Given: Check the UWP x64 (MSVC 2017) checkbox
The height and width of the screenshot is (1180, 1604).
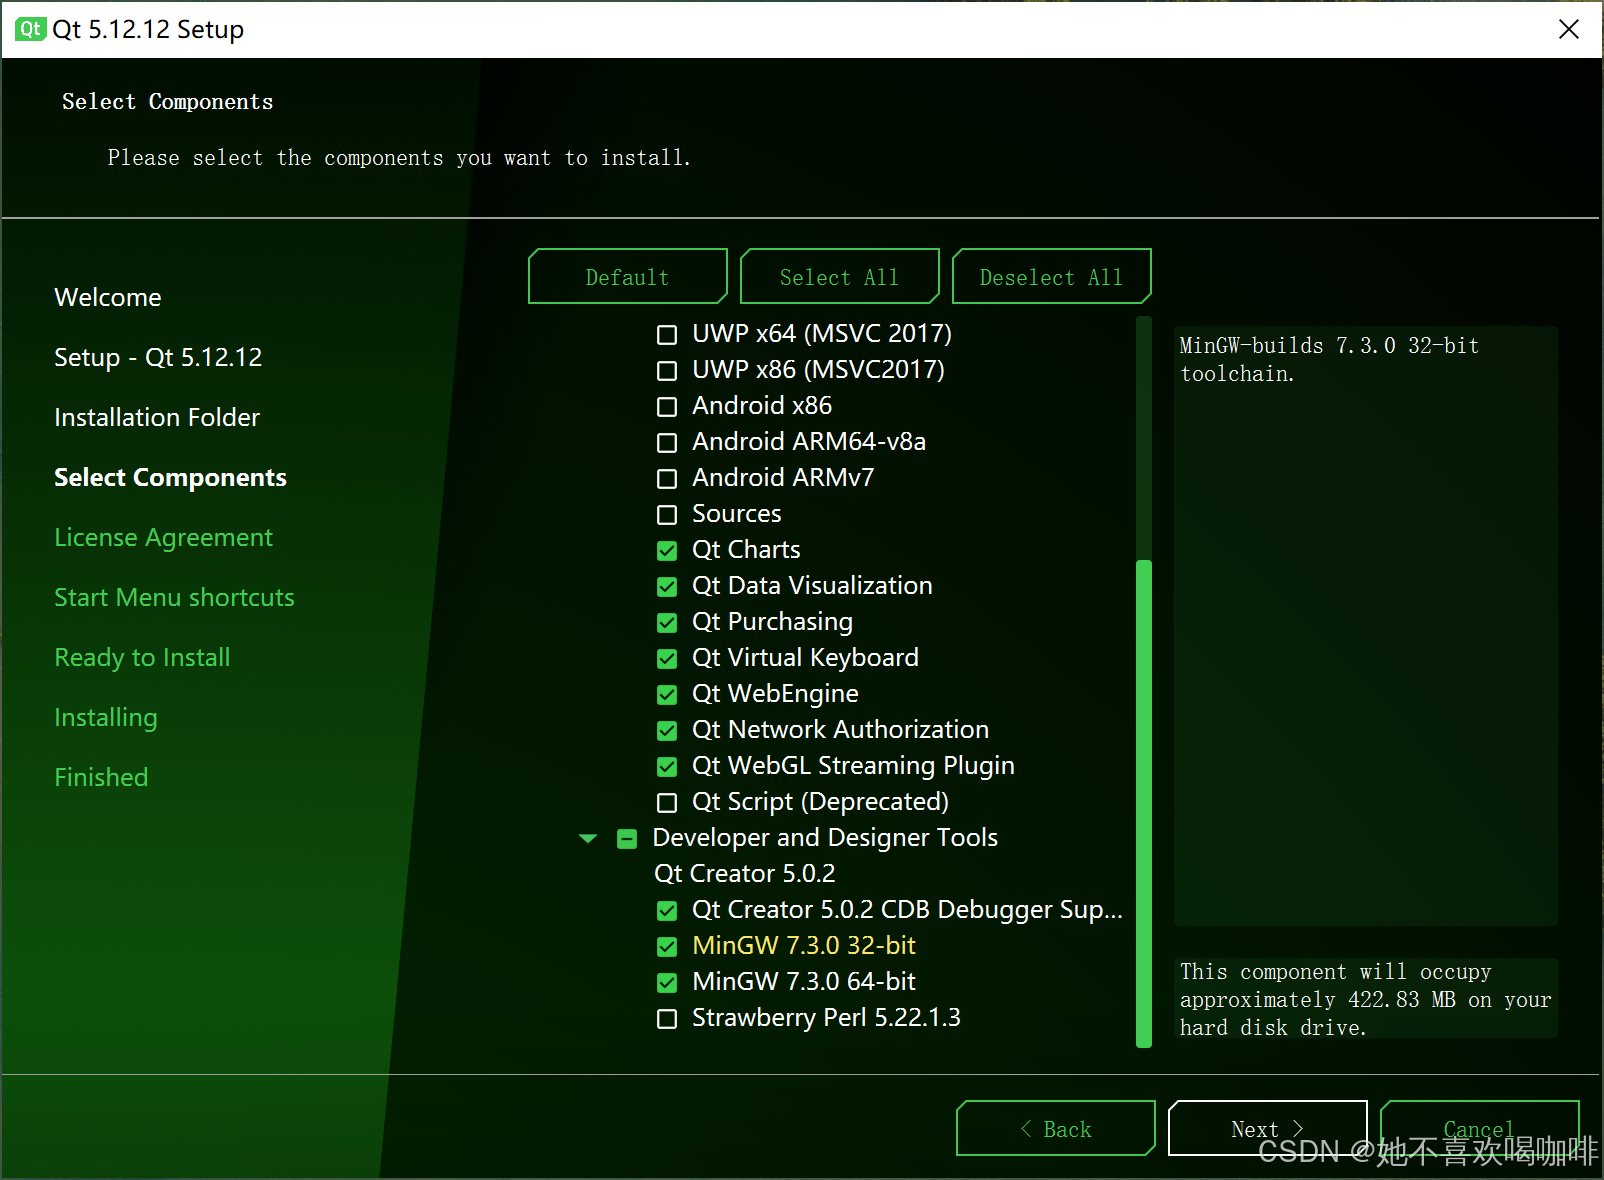Looking at the screenshot, I should pos(667,334).
